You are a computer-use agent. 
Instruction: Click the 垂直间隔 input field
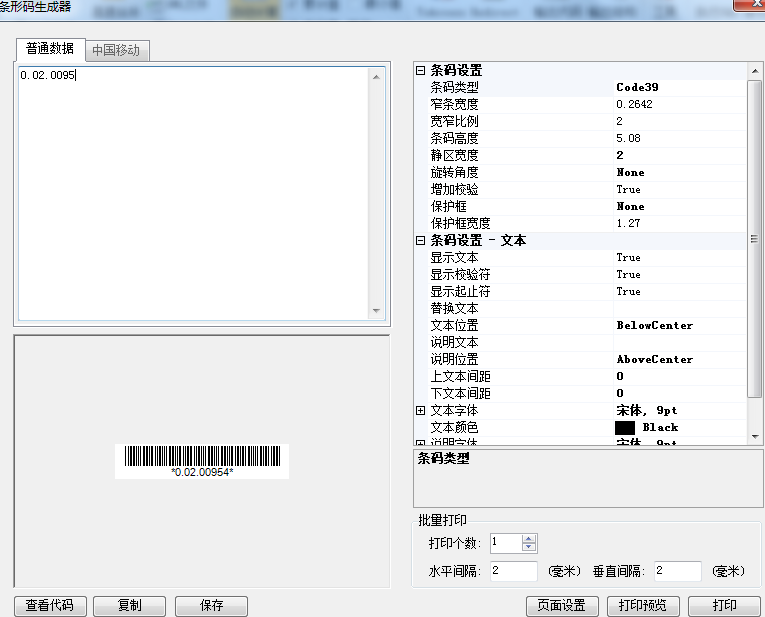(678, 571)
